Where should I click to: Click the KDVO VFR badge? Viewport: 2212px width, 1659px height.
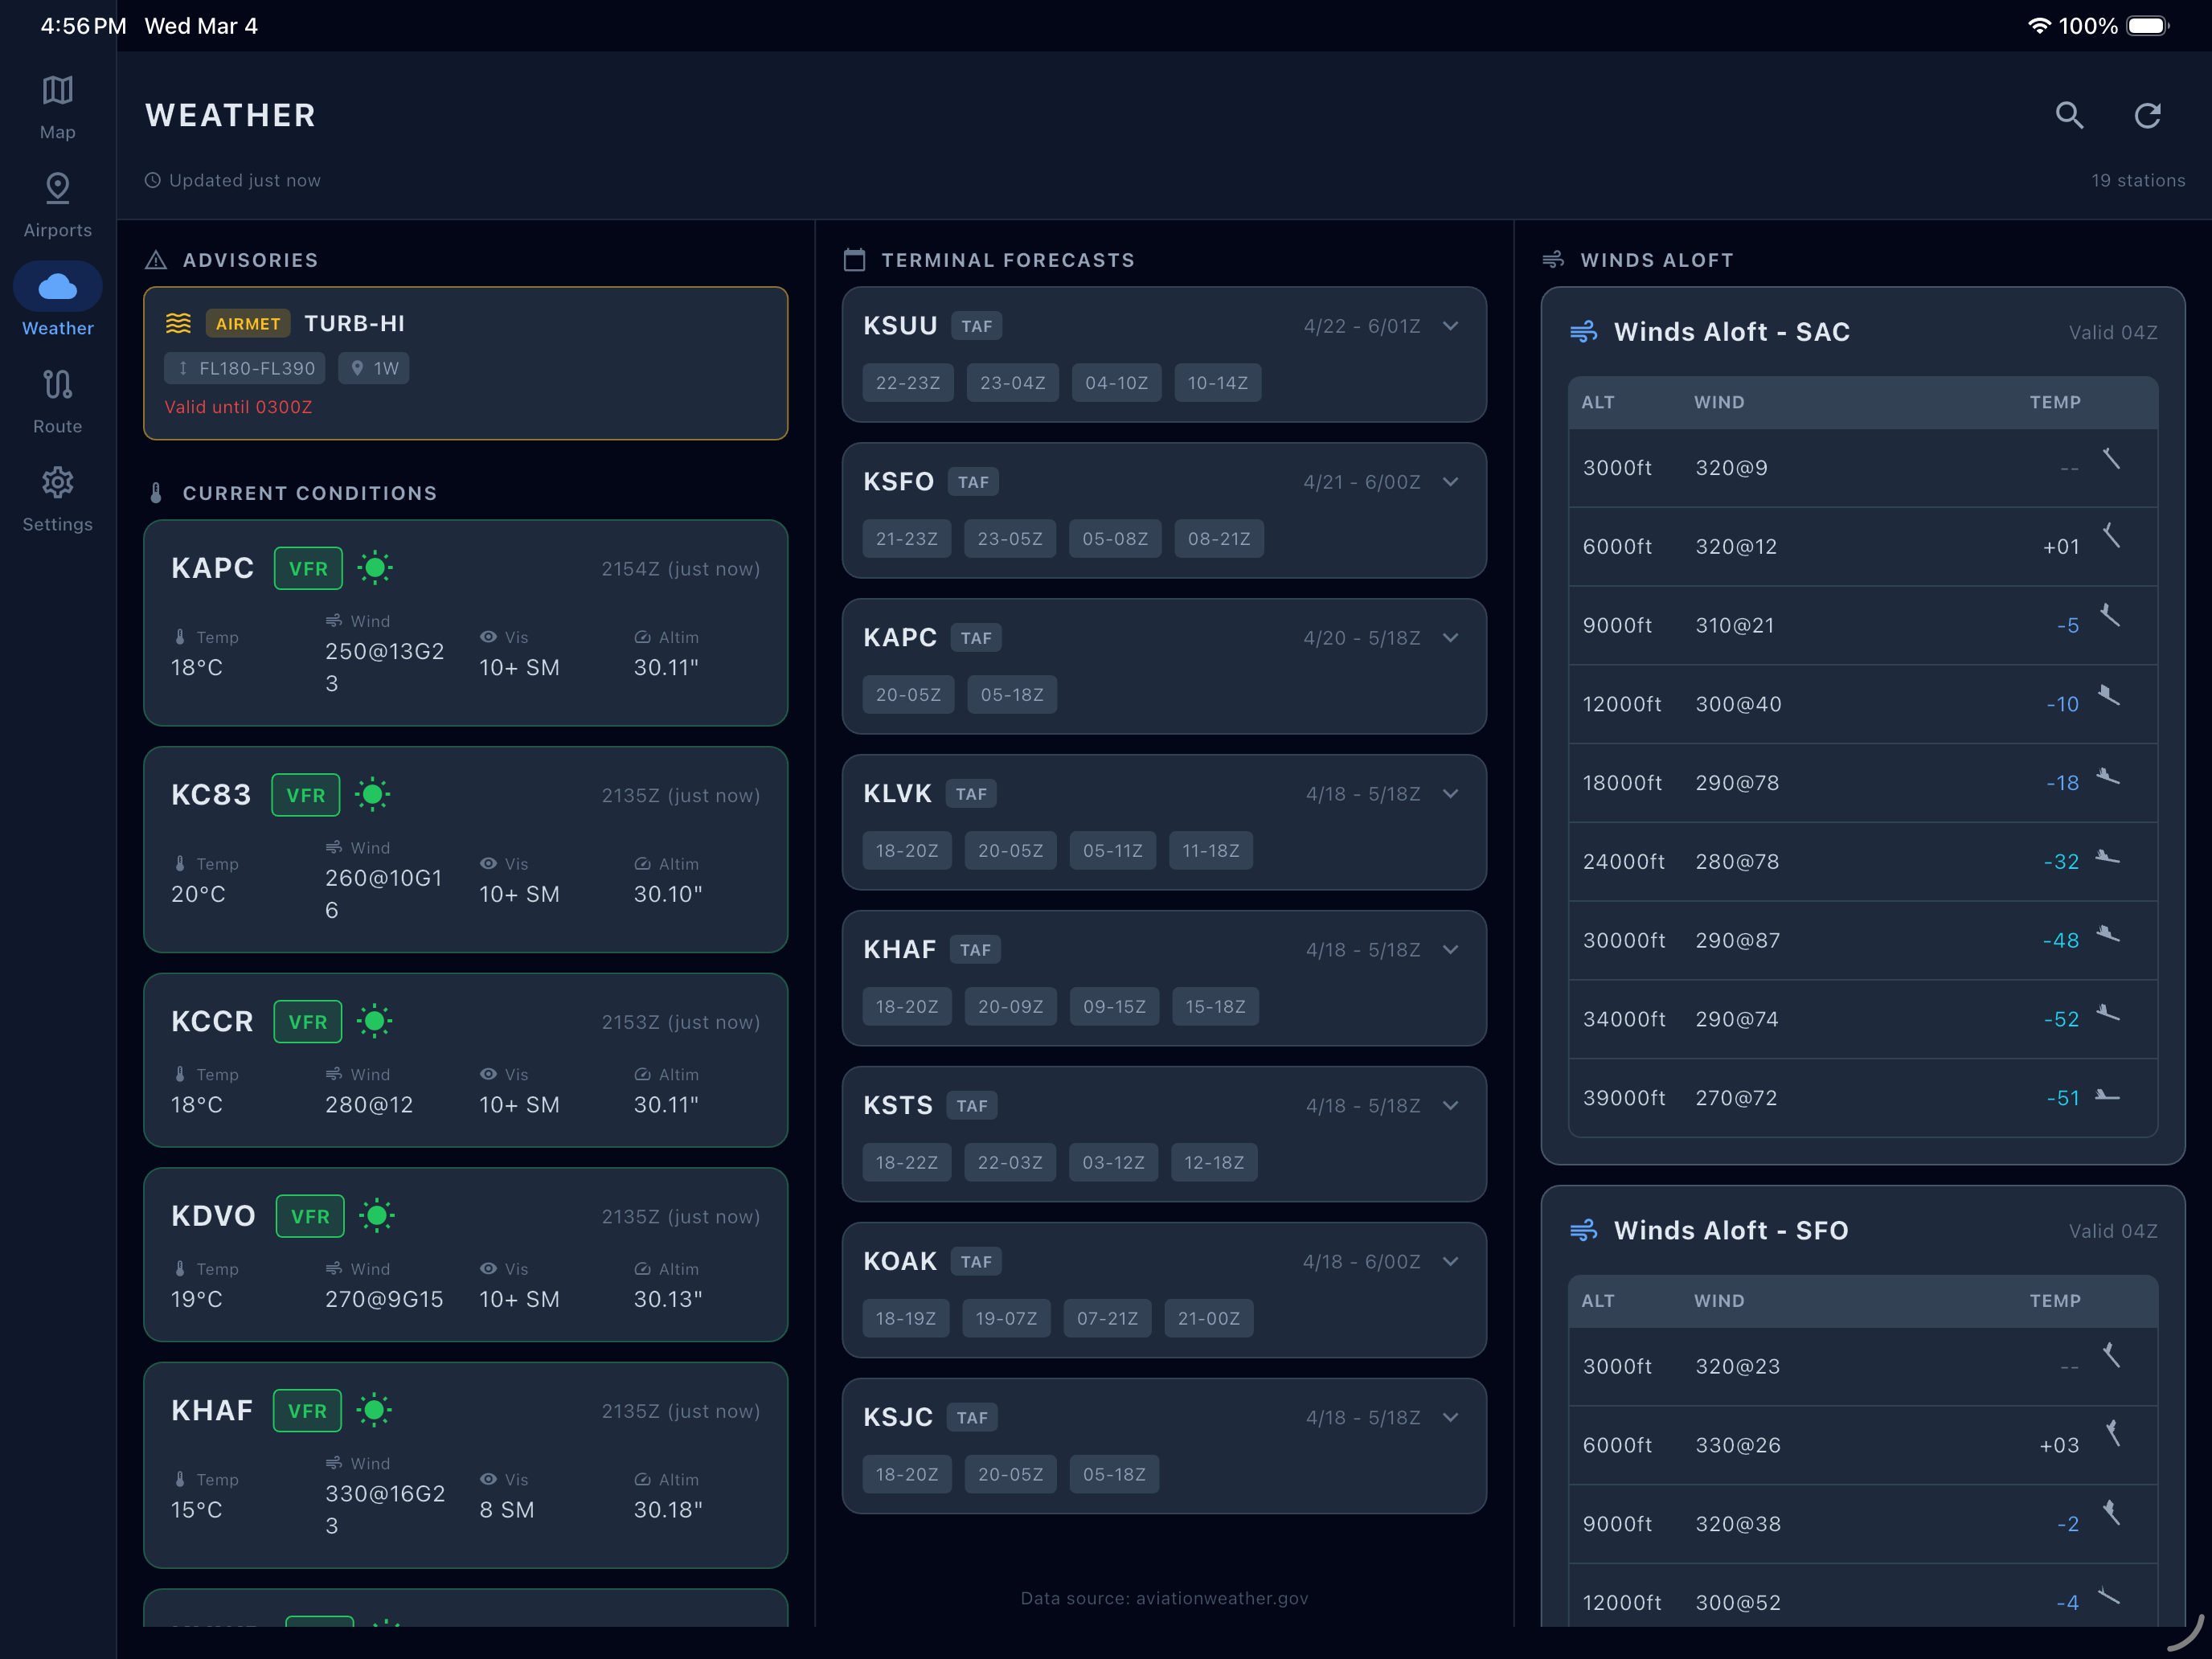tap(310, 1216)
